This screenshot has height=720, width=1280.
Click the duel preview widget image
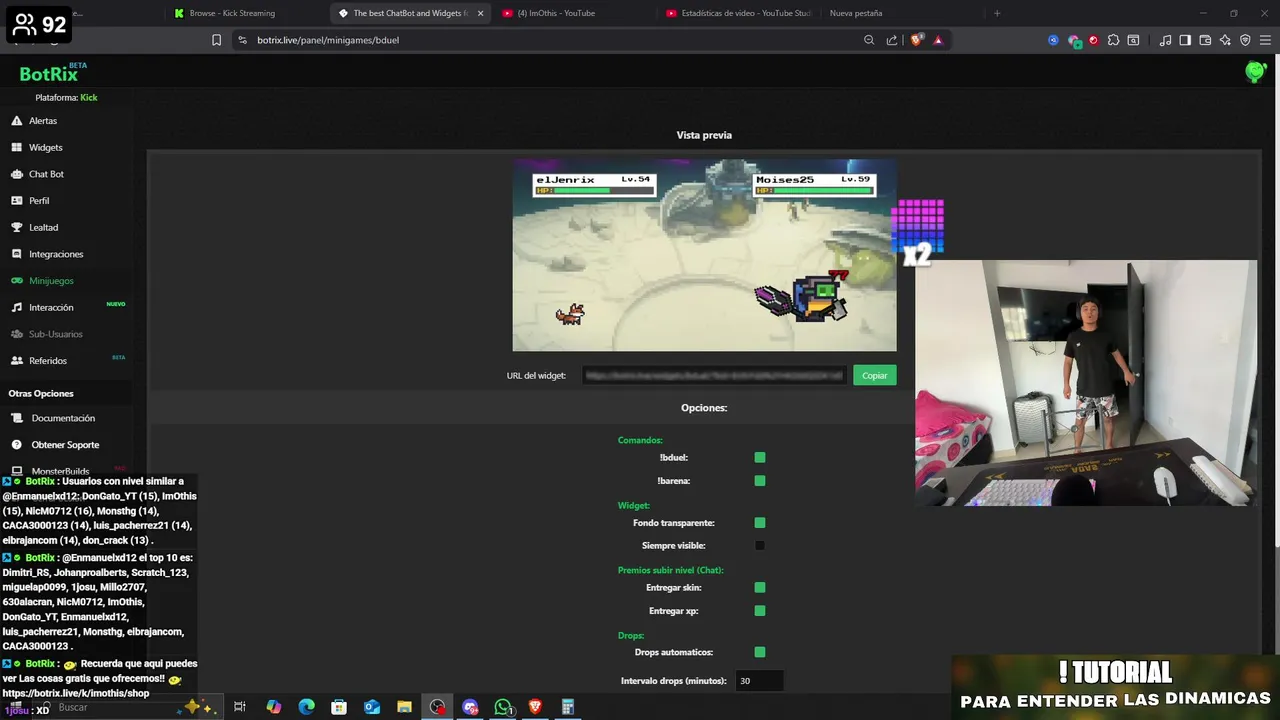tap(704, 255)
